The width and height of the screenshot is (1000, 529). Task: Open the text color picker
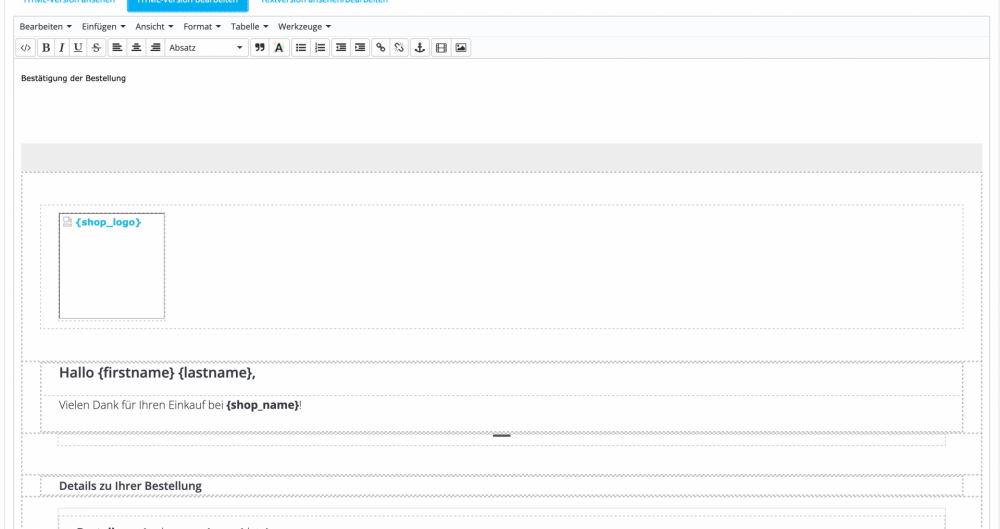point(279,48)
